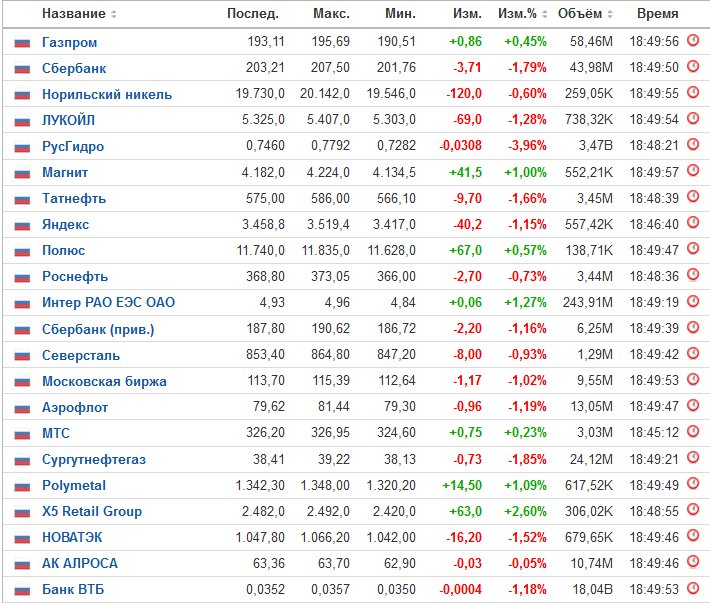
Task: Click the clock icon in МТС row
Action: coord(693,431)
